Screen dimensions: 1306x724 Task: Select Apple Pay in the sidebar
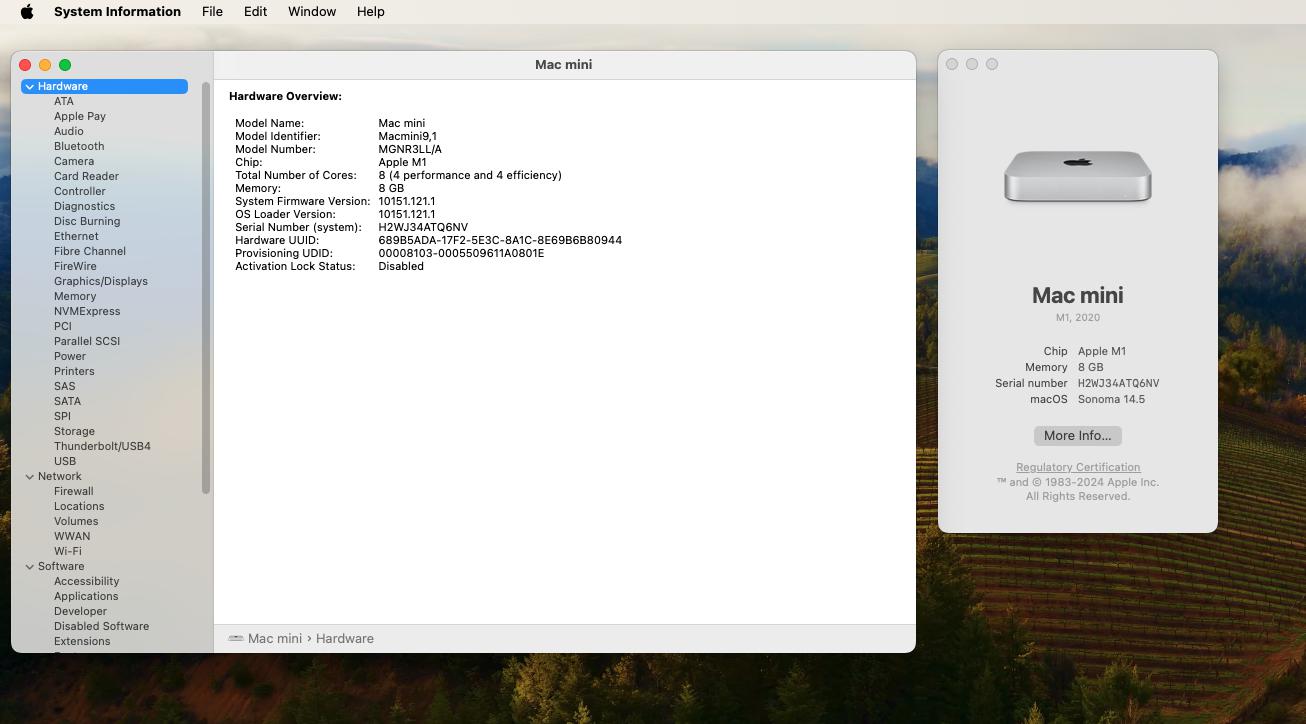[80, 116]
